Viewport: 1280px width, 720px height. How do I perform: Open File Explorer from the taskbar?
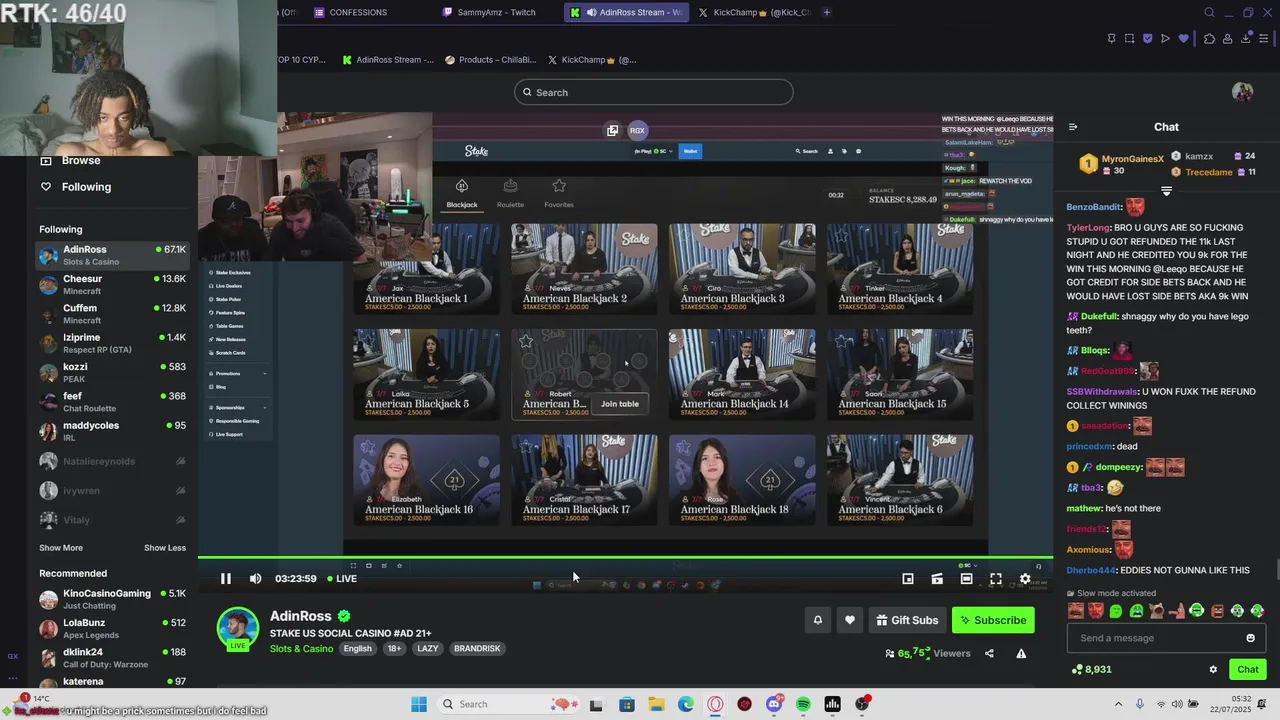click(656, 704)
